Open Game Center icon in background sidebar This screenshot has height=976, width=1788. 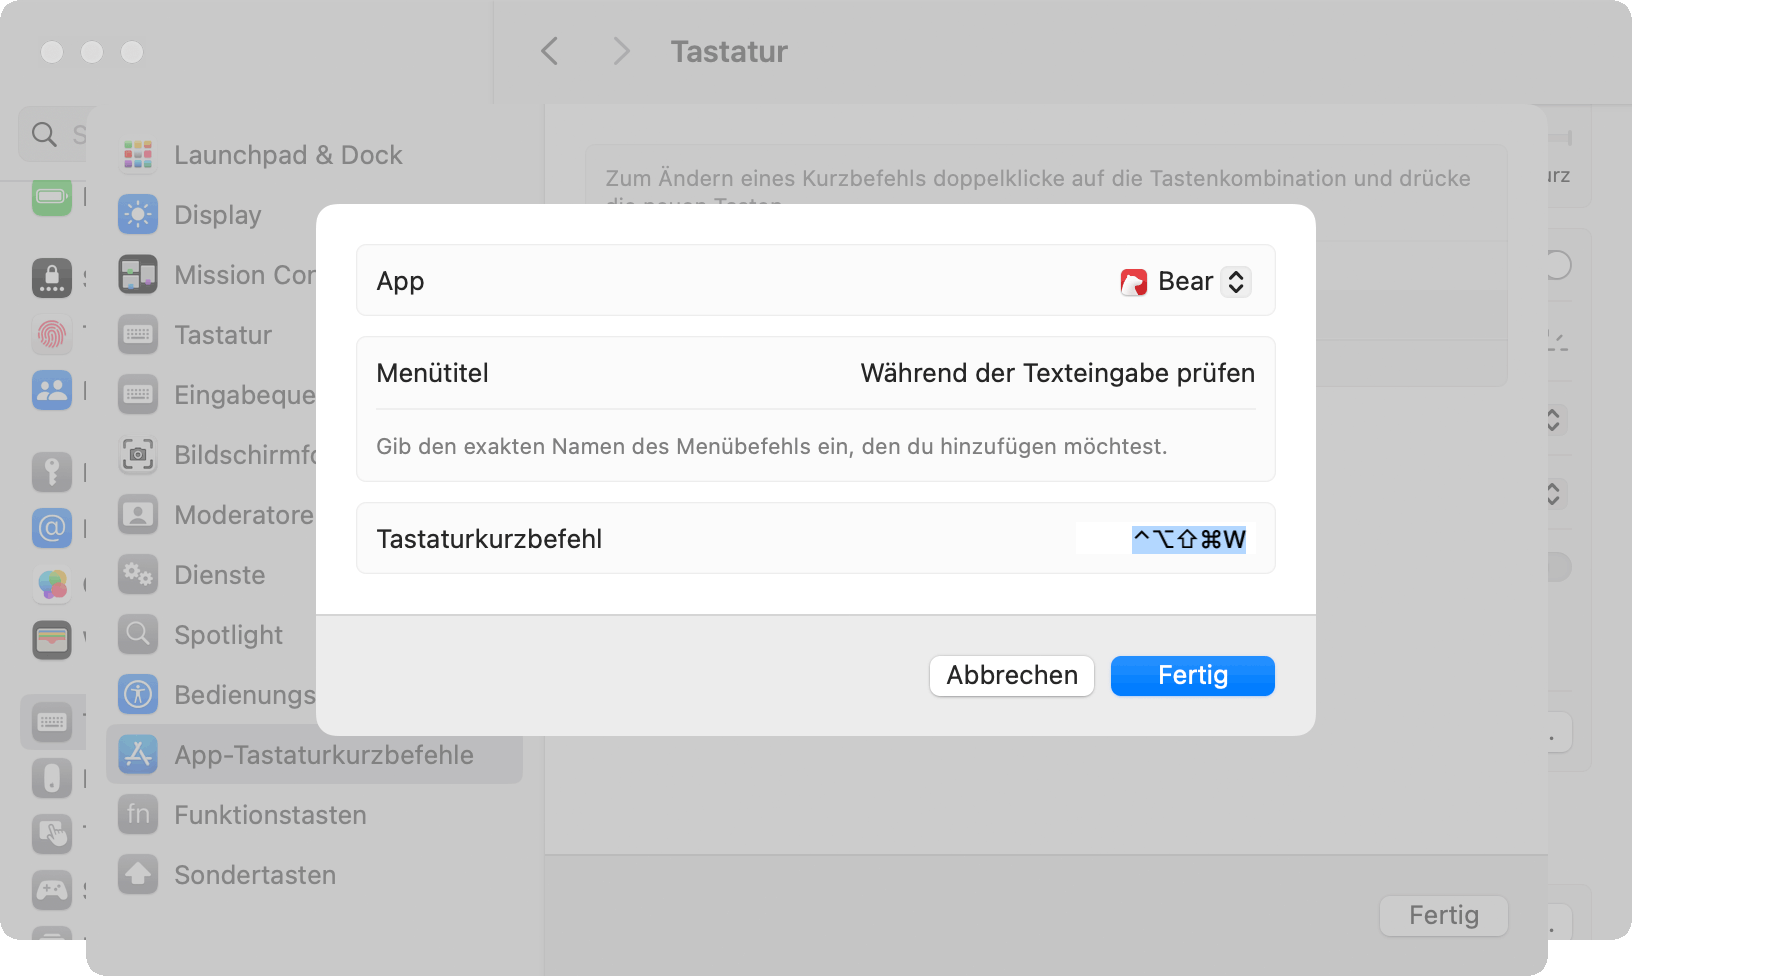52,584
